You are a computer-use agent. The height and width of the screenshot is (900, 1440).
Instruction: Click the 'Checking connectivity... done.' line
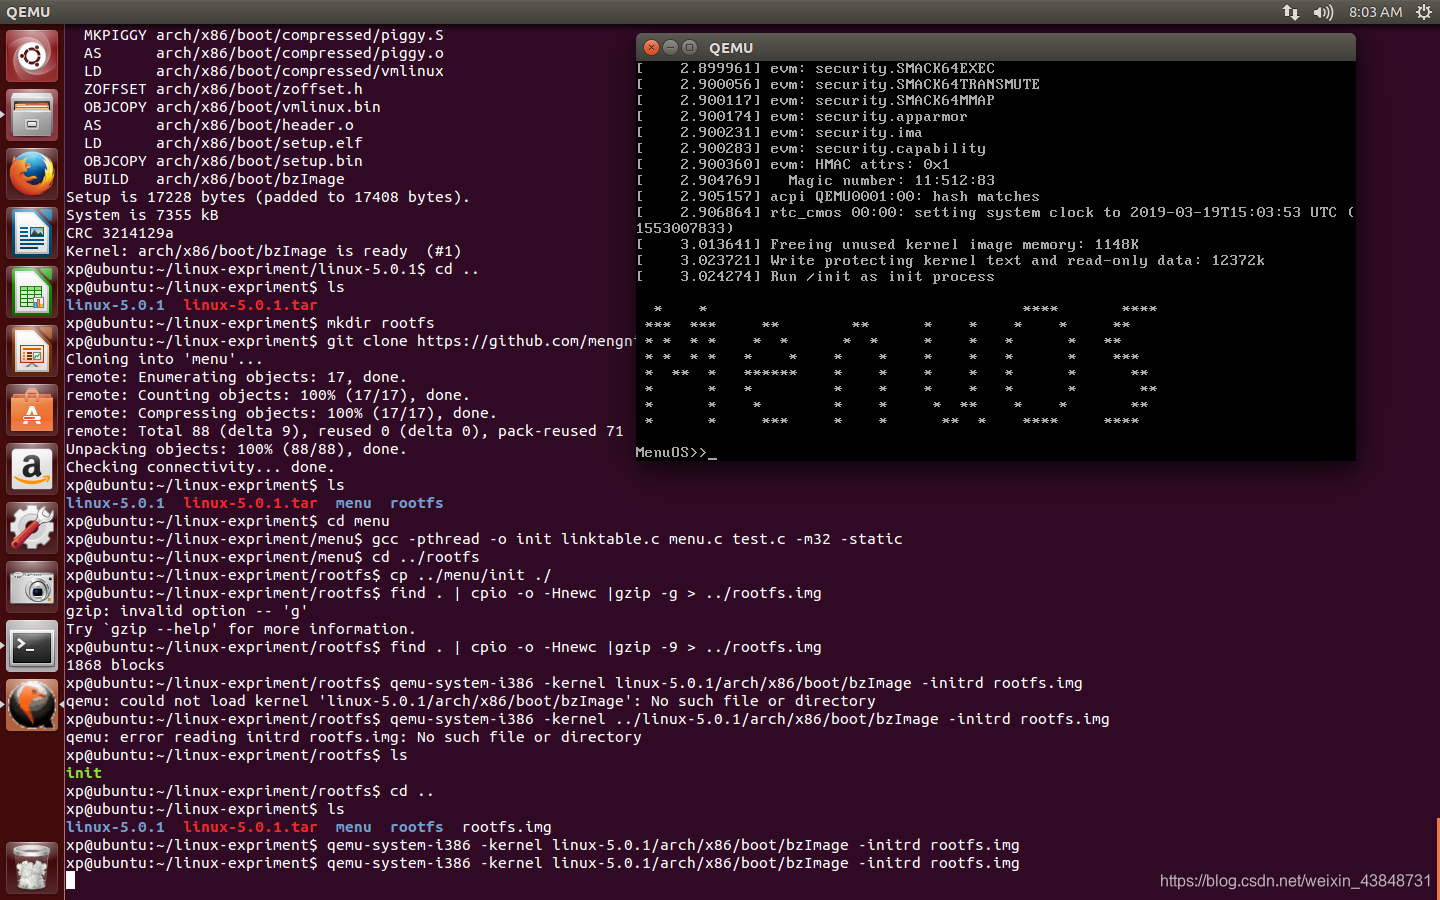tap(200, 467)
